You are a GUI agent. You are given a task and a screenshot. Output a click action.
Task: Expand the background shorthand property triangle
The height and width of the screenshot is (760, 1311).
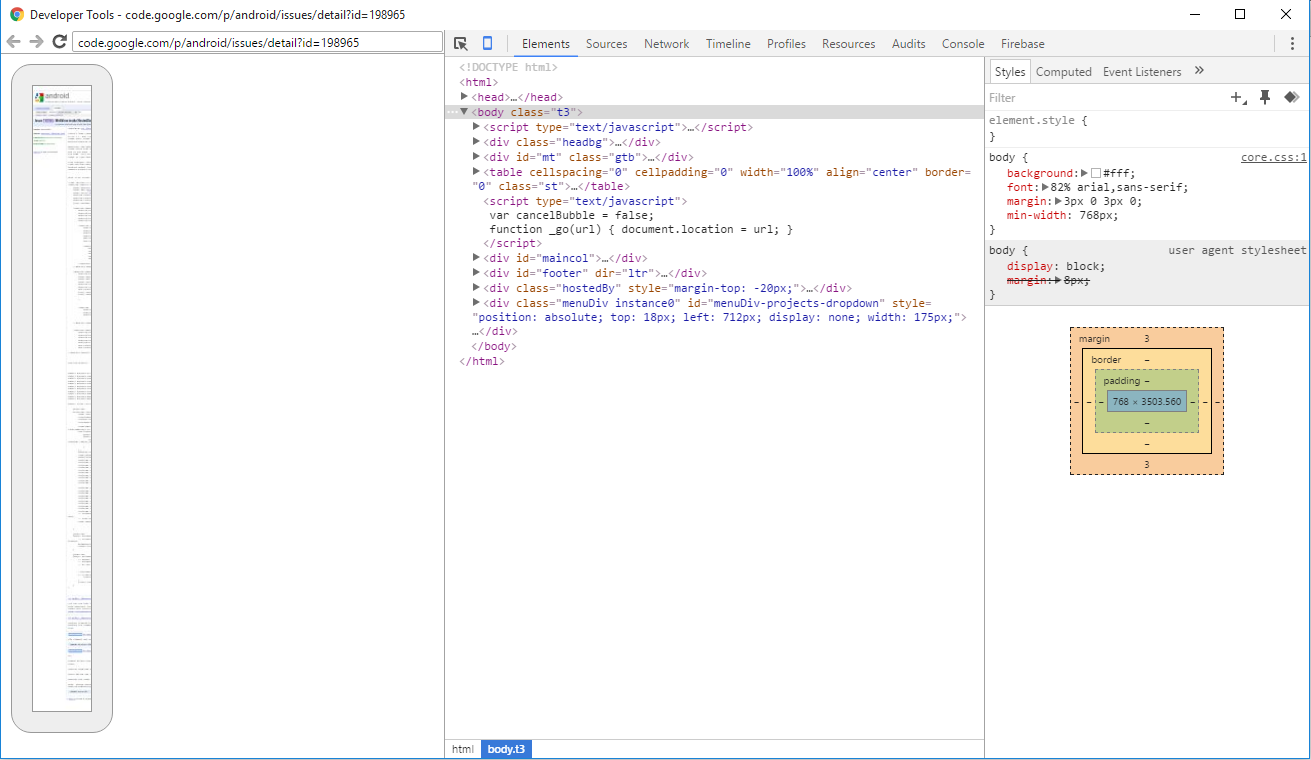1085,173
